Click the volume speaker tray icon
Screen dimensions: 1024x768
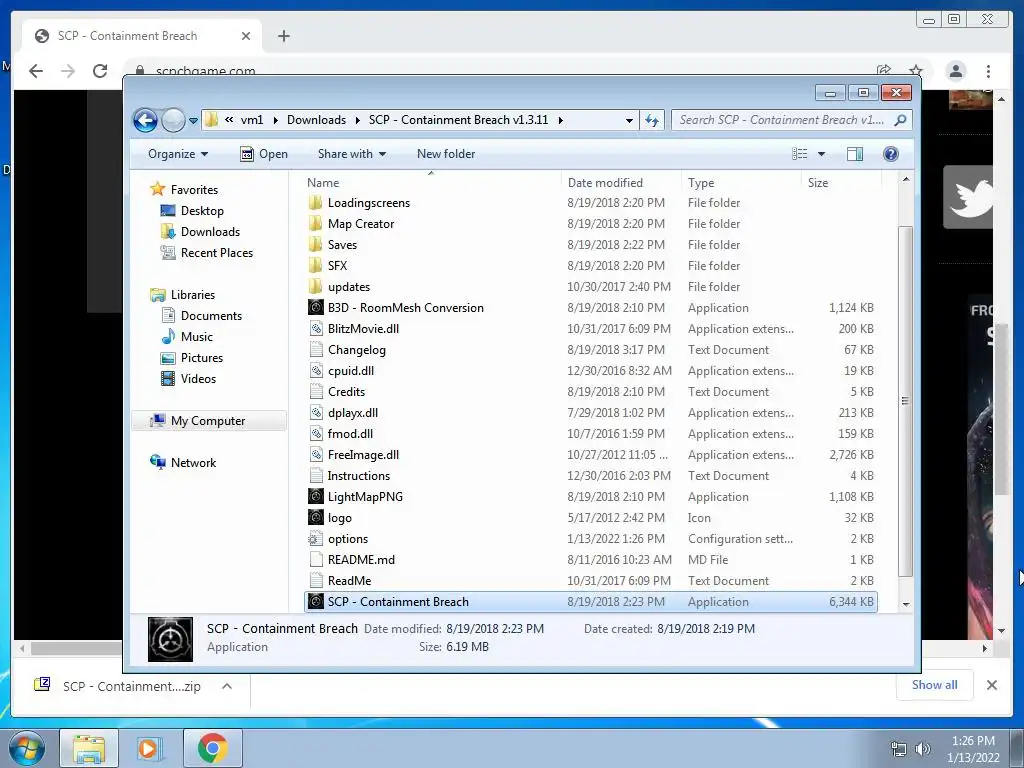[x=922, y=749]
